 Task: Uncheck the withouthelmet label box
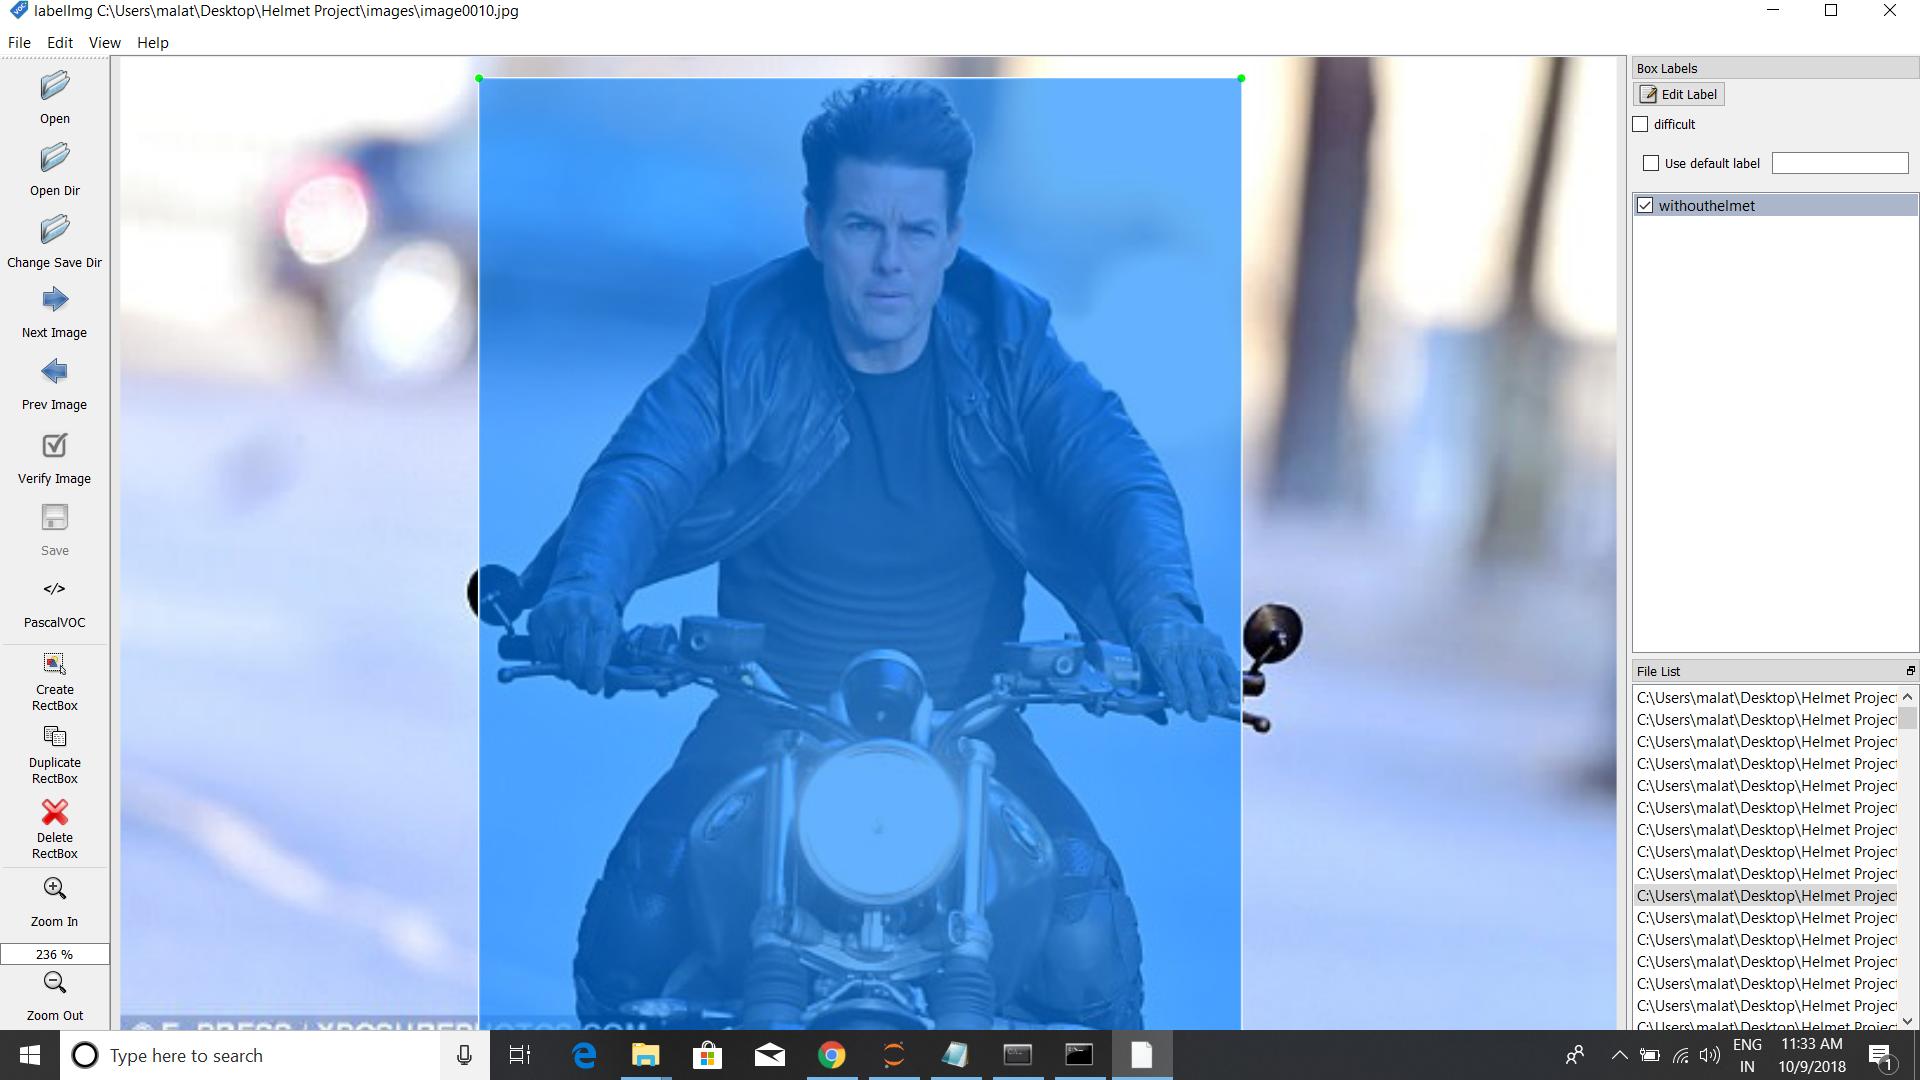pos(1645,206)
